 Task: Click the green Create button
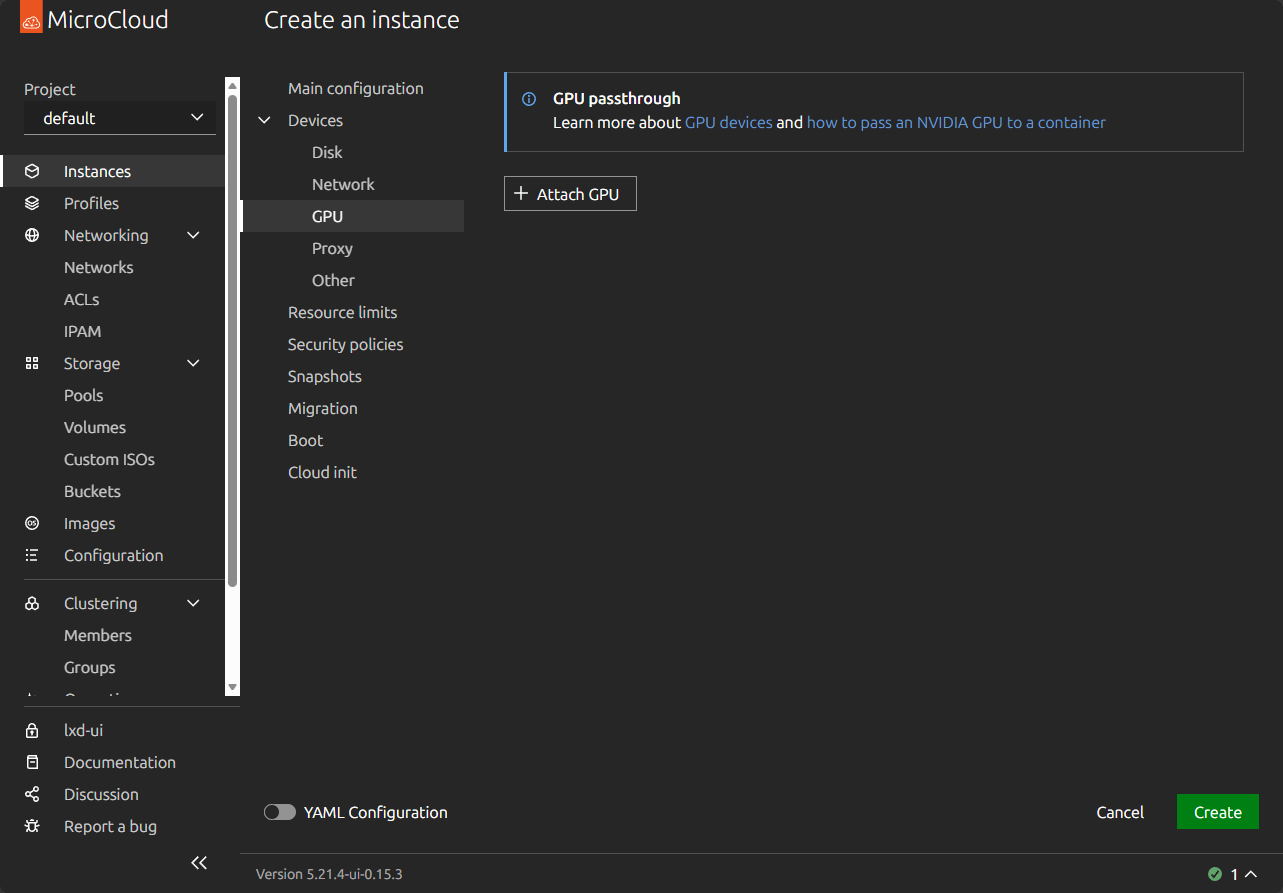tap(1217, 812)
